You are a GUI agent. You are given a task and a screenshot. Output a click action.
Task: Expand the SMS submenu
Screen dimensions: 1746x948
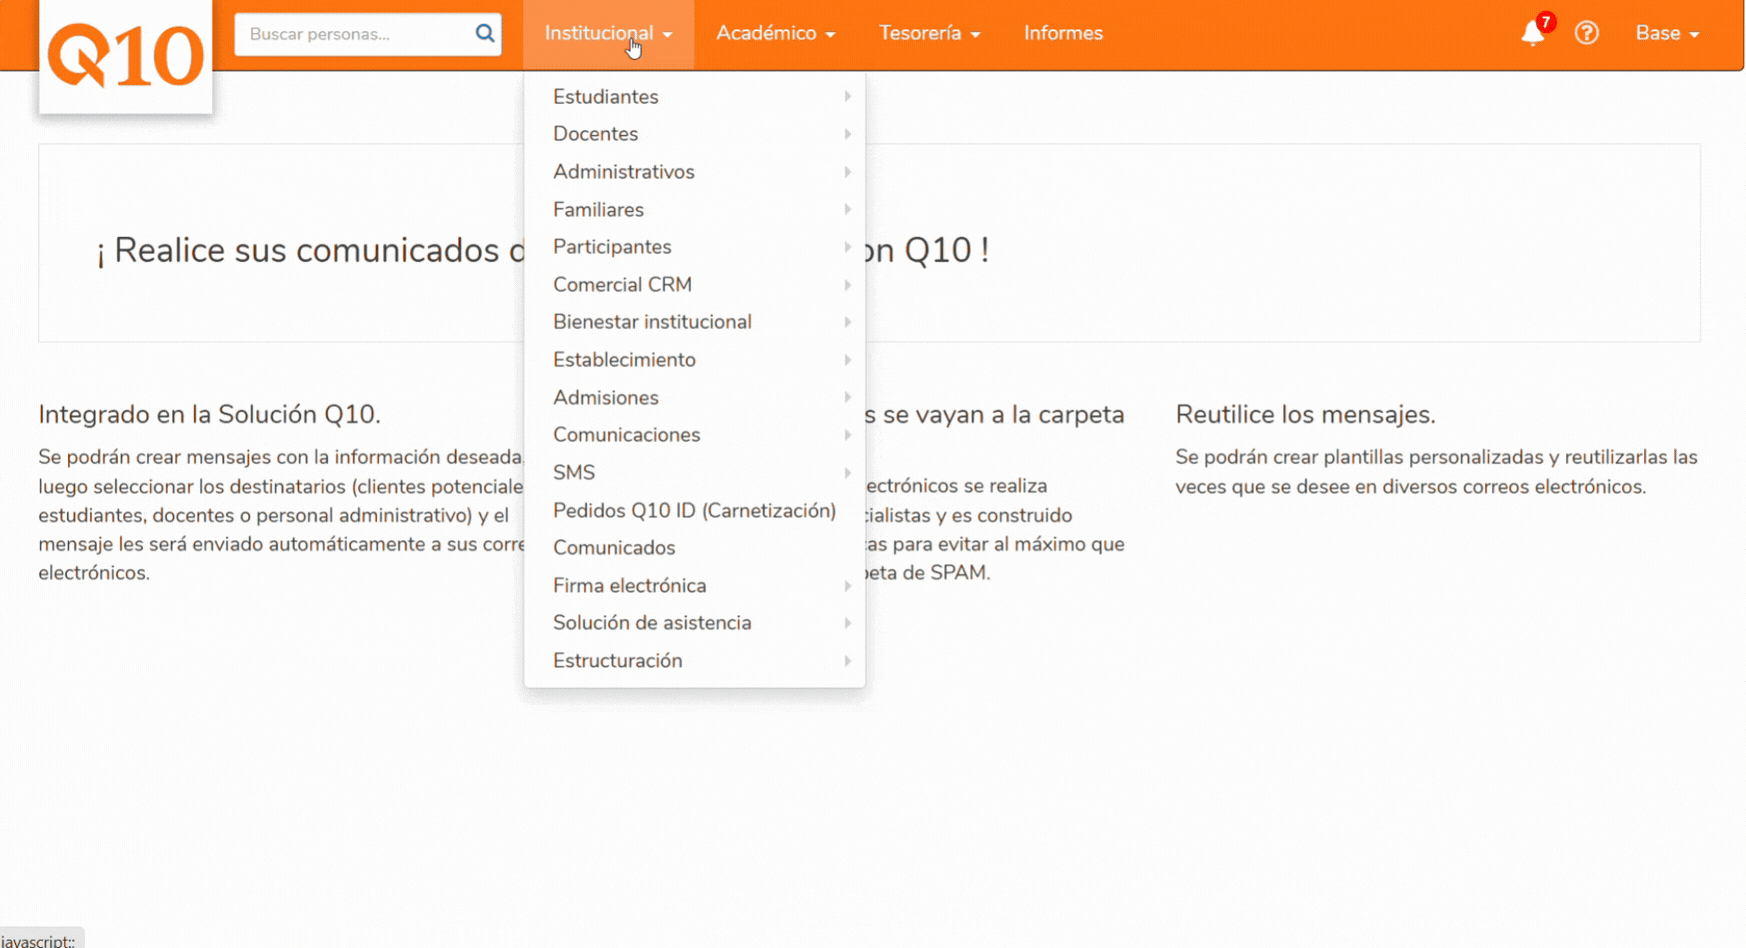(x=694, y=473)
